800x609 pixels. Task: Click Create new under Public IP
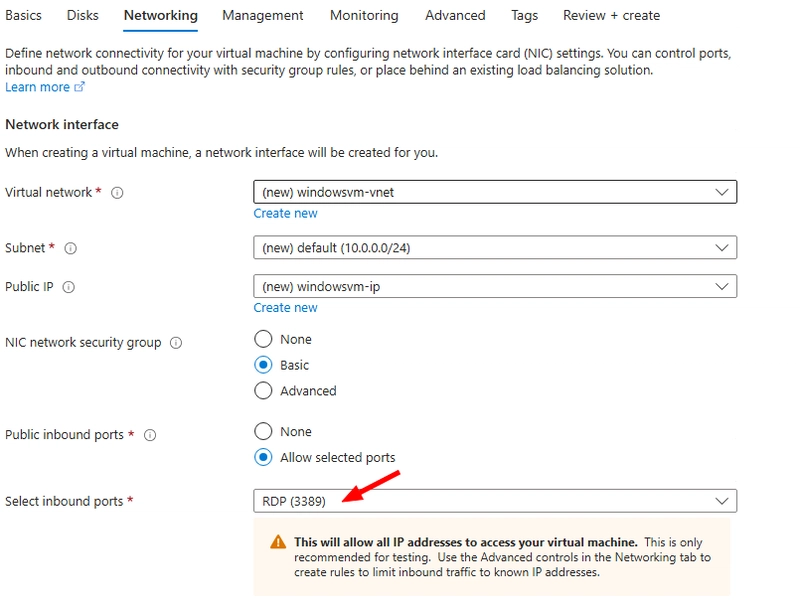tap(285, 308)
